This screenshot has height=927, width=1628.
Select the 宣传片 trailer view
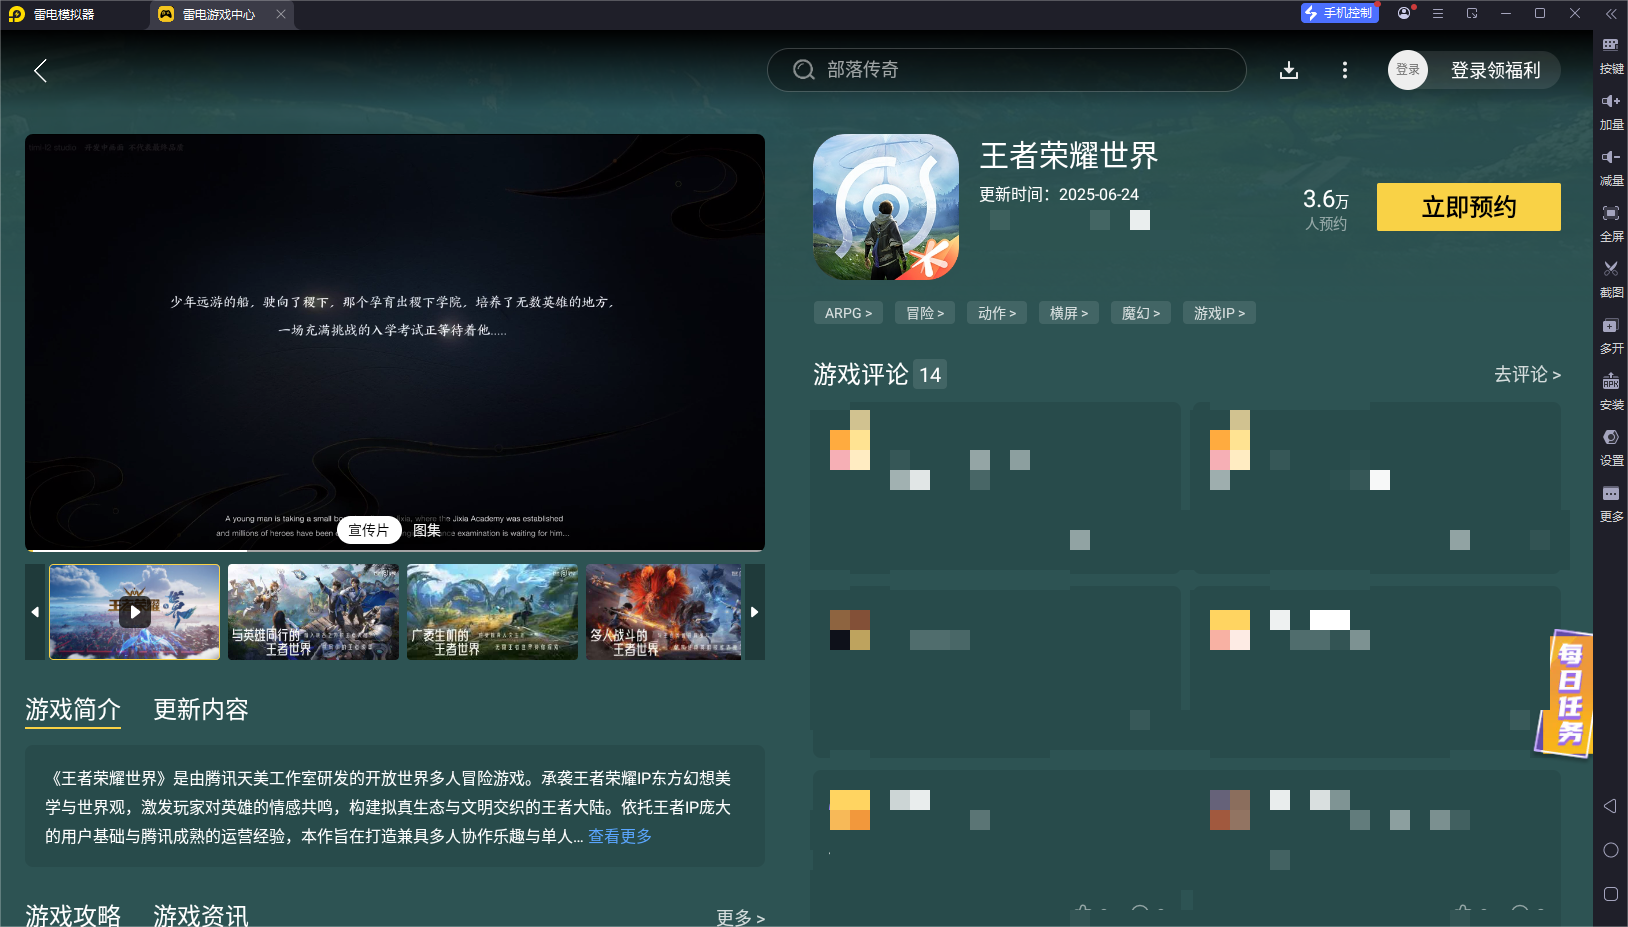coord(369,530)
